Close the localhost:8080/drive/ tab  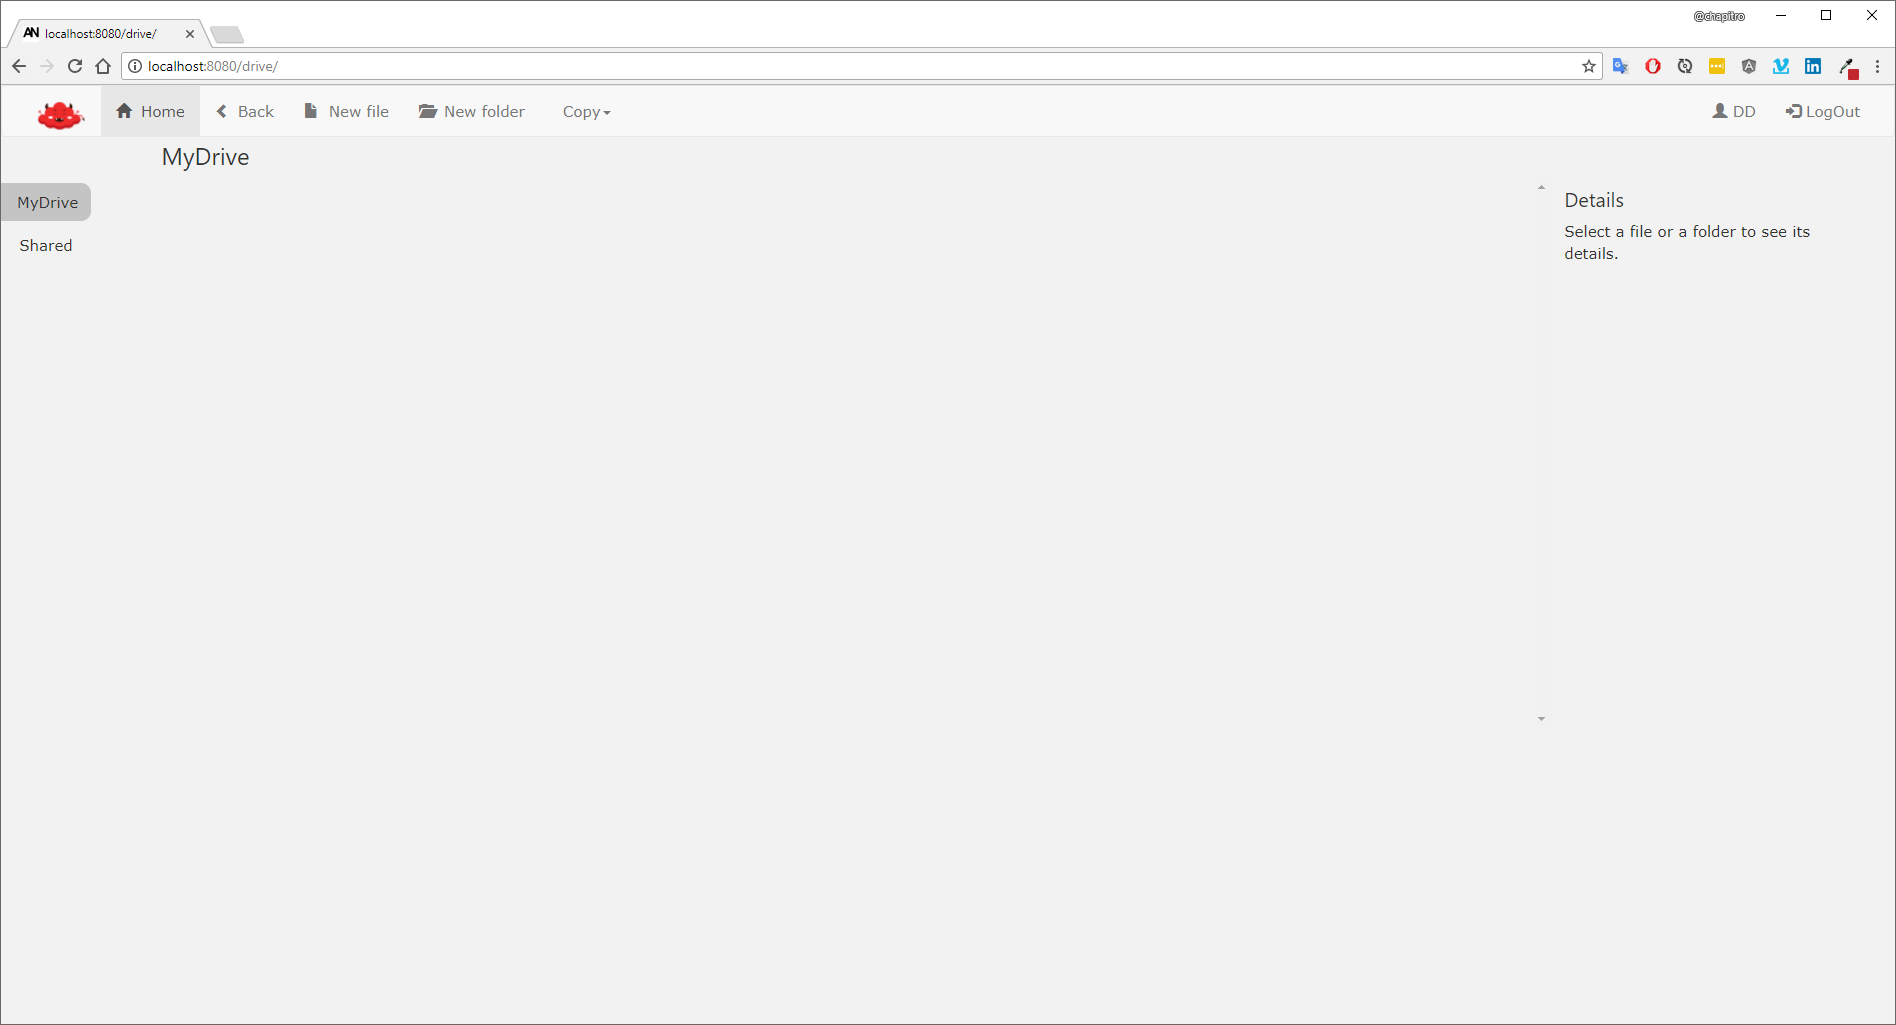click(190, 34)
